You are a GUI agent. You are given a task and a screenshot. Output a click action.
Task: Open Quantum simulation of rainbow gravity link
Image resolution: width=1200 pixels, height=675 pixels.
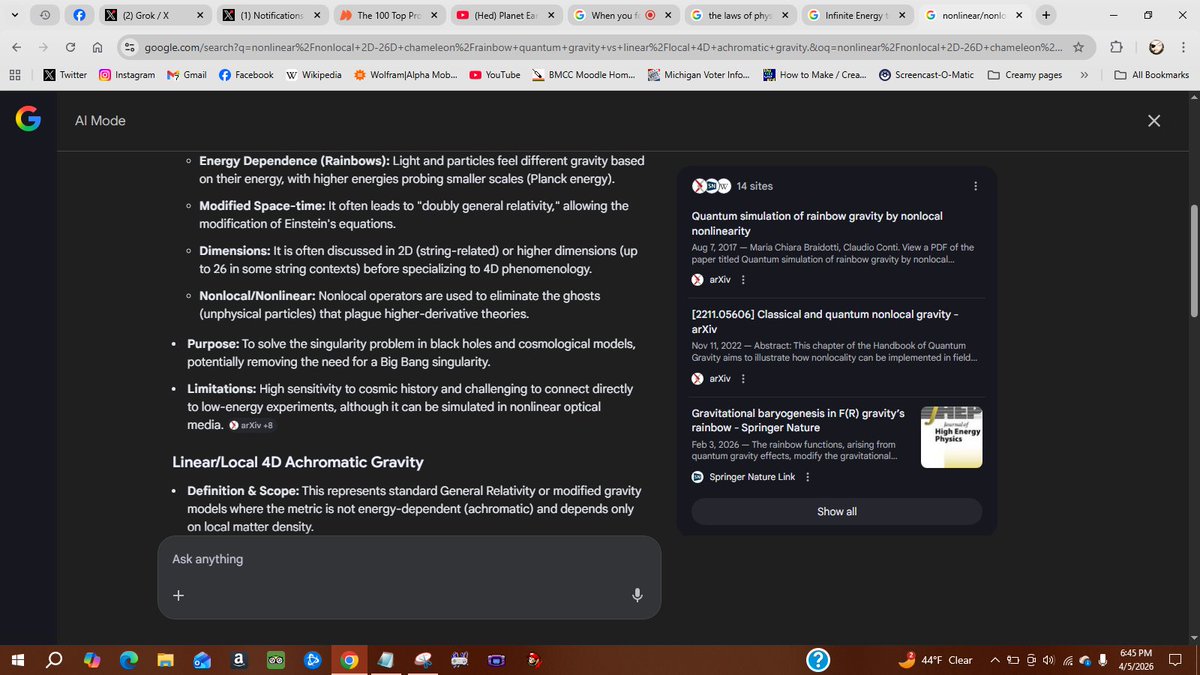(817, 223)
